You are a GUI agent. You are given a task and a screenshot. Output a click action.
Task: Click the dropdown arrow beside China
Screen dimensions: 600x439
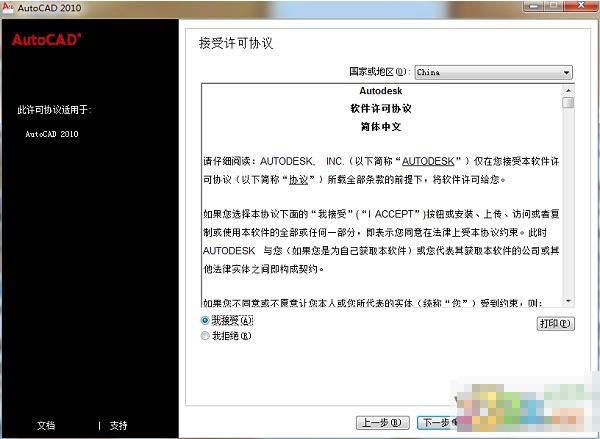(x=566, y=72)
